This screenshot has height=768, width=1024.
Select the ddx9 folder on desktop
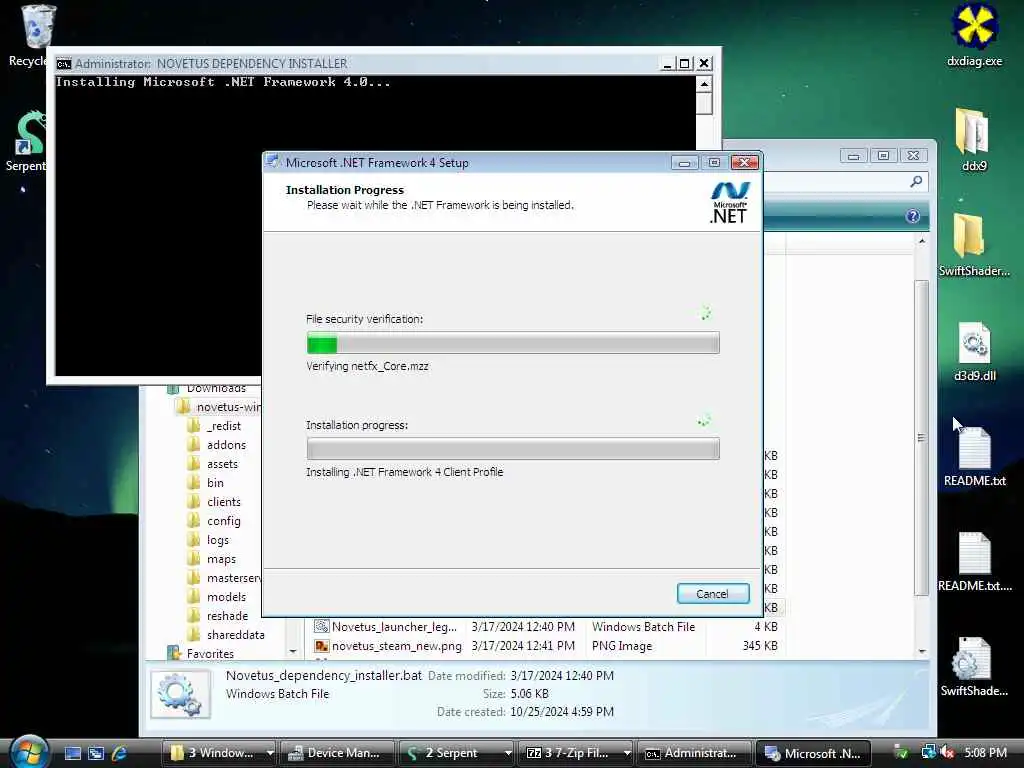[x=974, y=140]
